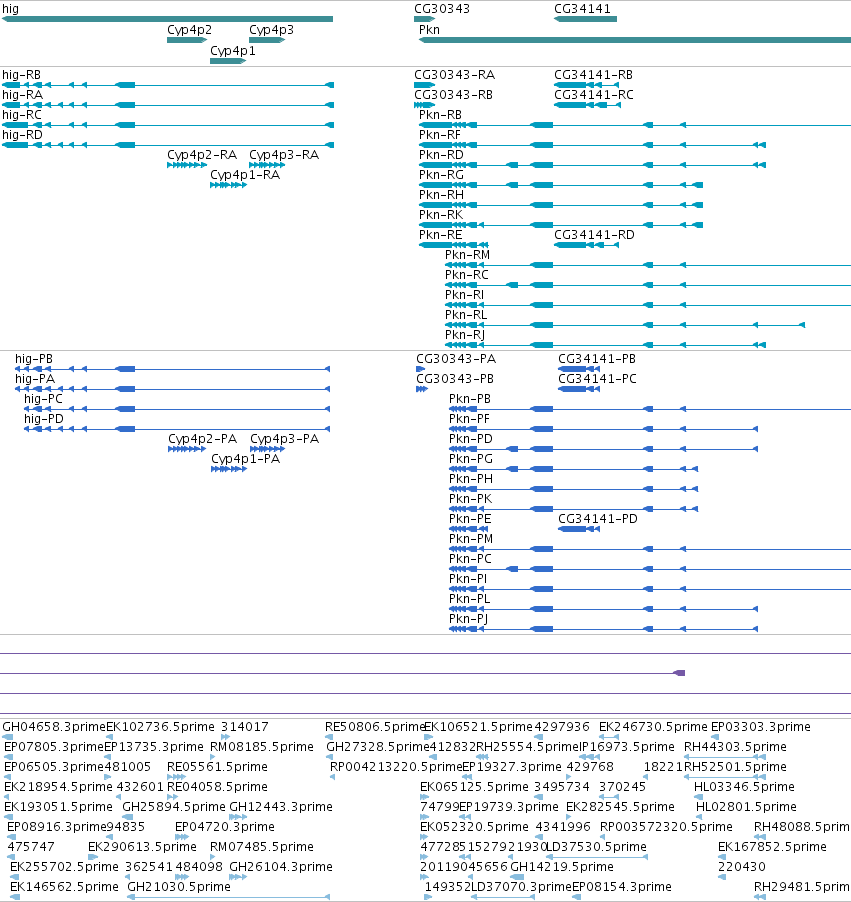Click the RH44303.5prime EST label
Image resolution: width=851 pixels, height=902 pixels.
click(735, 747)
